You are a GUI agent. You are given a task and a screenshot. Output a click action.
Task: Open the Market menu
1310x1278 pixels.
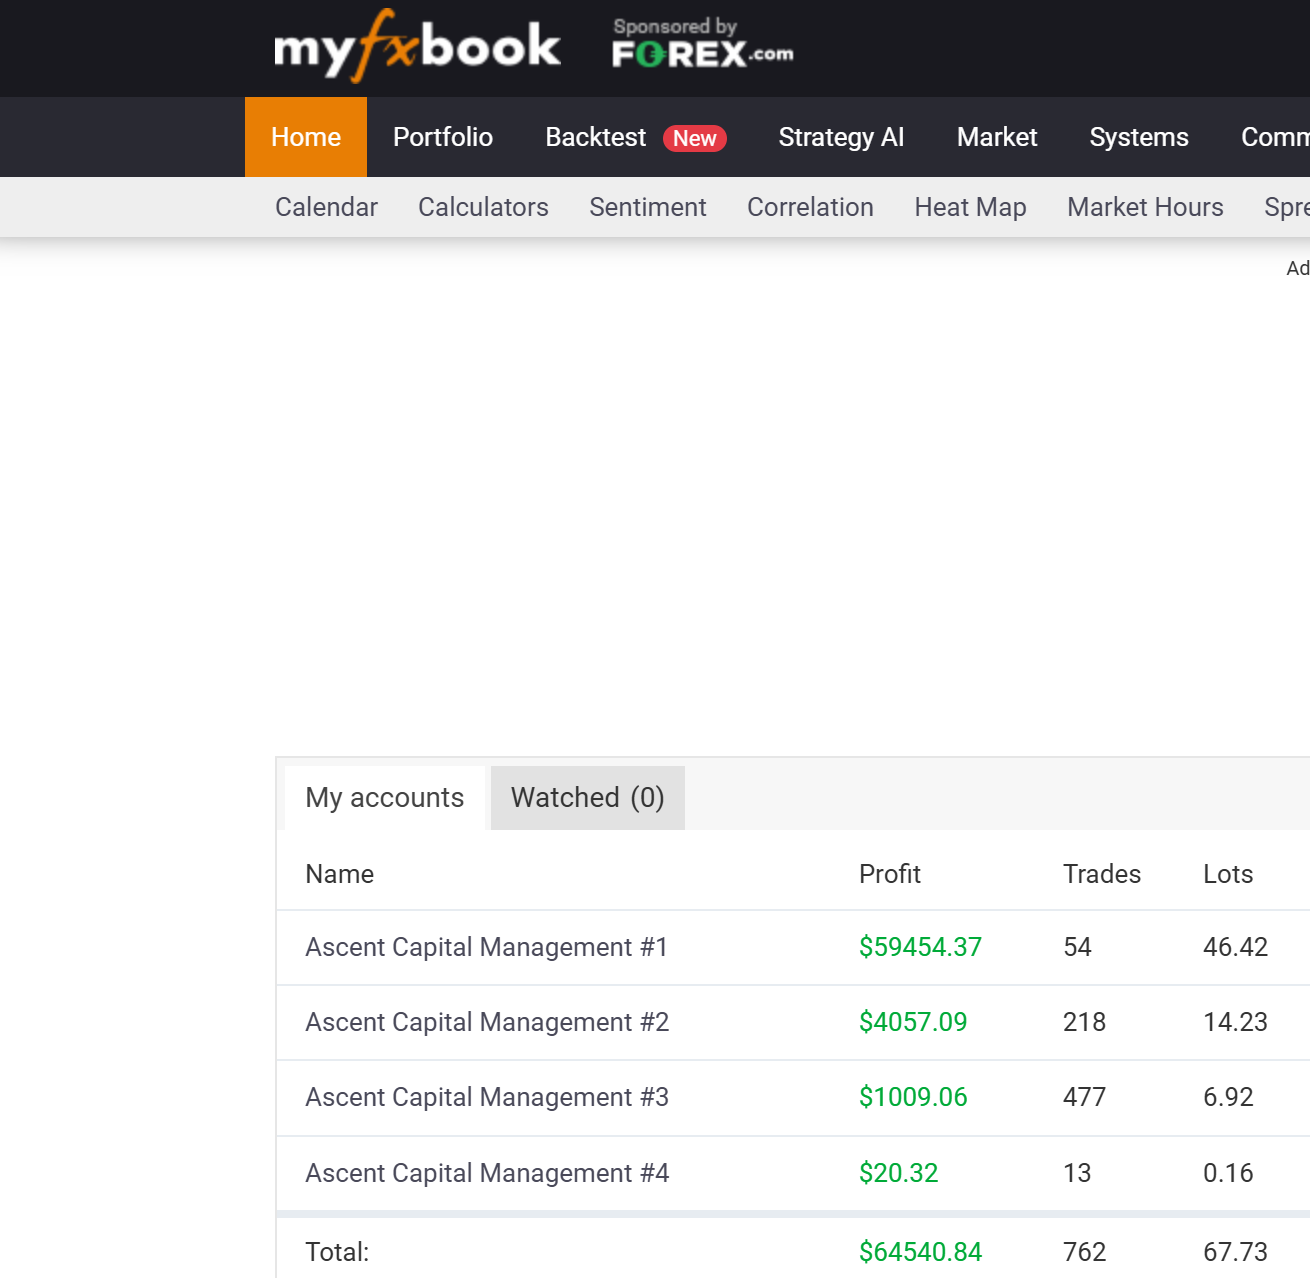click(997, 137)
